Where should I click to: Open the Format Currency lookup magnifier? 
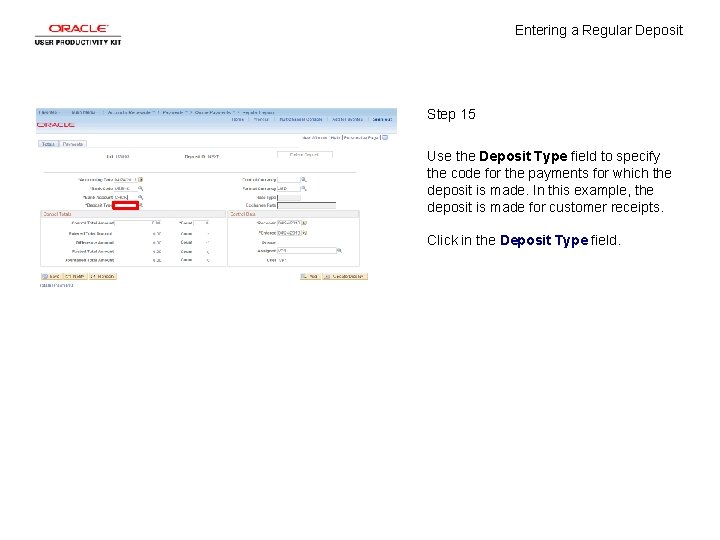304,188
